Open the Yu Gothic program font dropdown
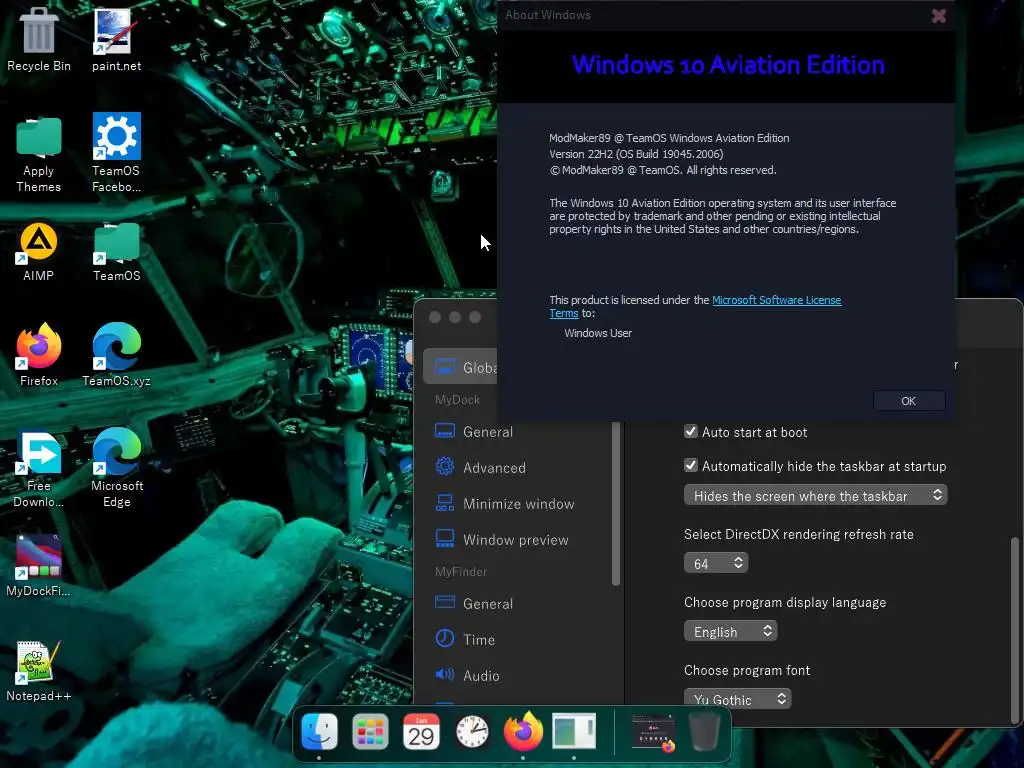The width and height of the screenshot is (1024, 768). coord(737,699)
